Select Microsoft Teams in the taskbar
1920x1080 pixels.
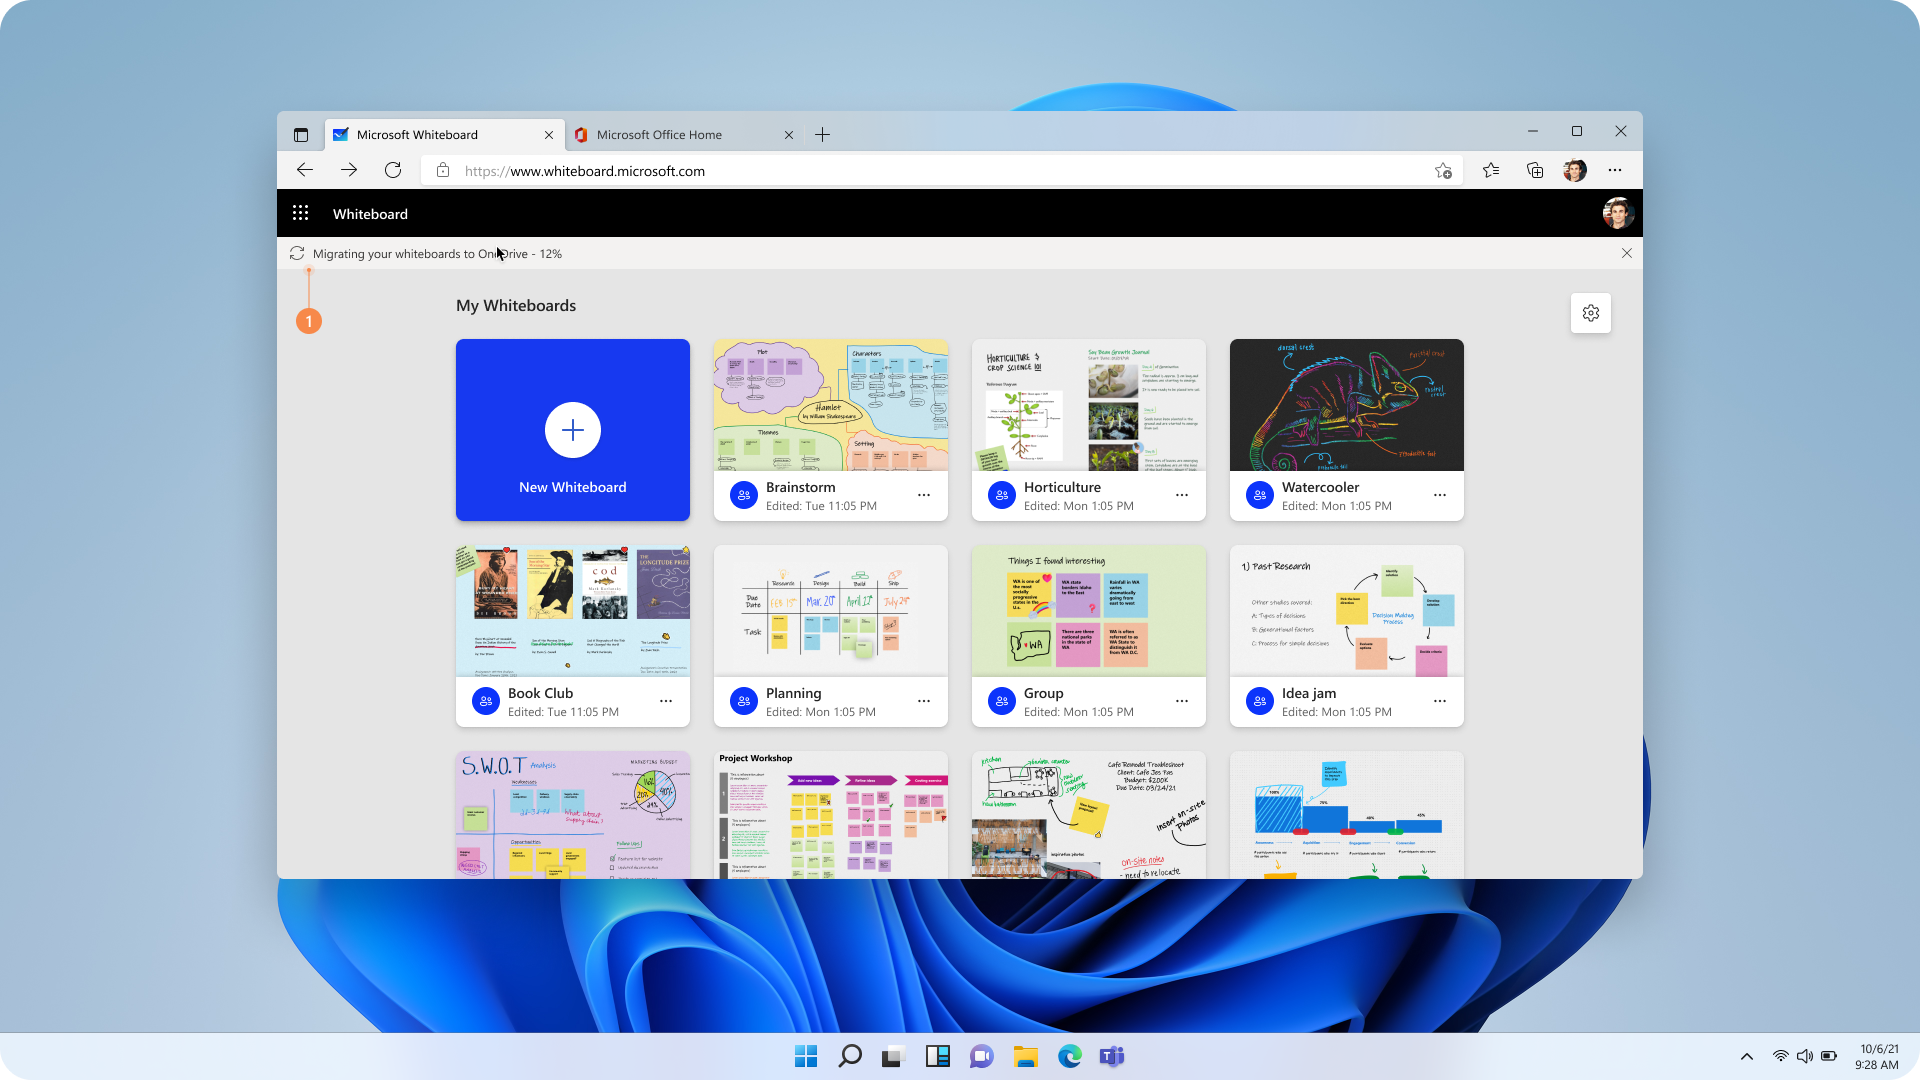(1112, 1056)
